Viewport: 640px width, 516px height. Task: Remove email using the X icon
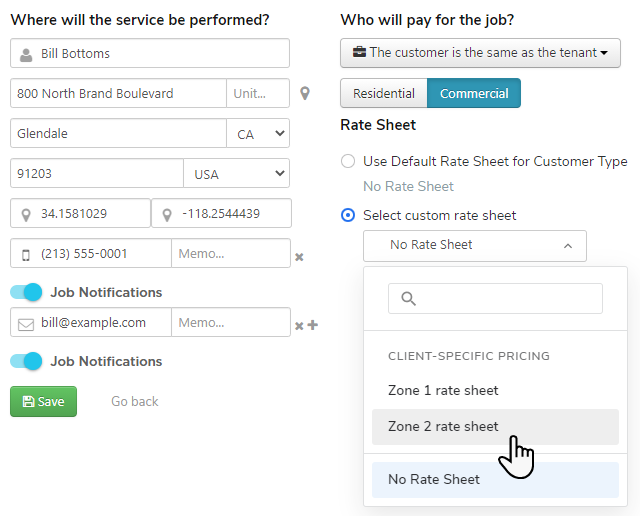click(x=299, y=326)
